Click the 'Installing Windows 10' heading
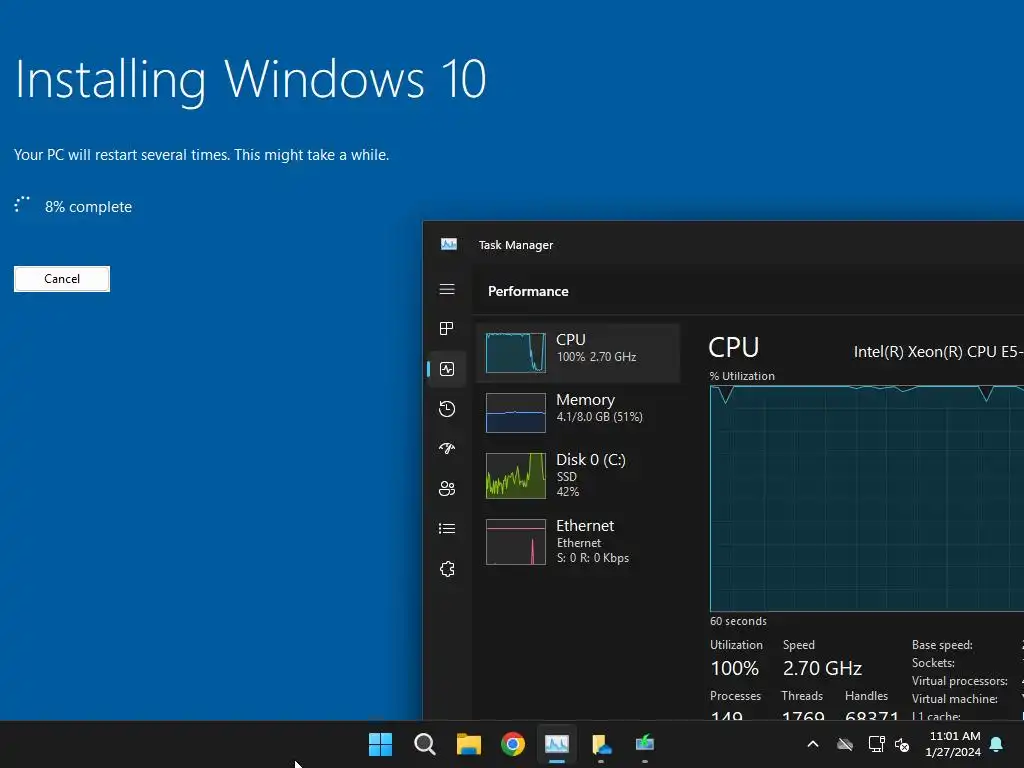 point(250,80)
